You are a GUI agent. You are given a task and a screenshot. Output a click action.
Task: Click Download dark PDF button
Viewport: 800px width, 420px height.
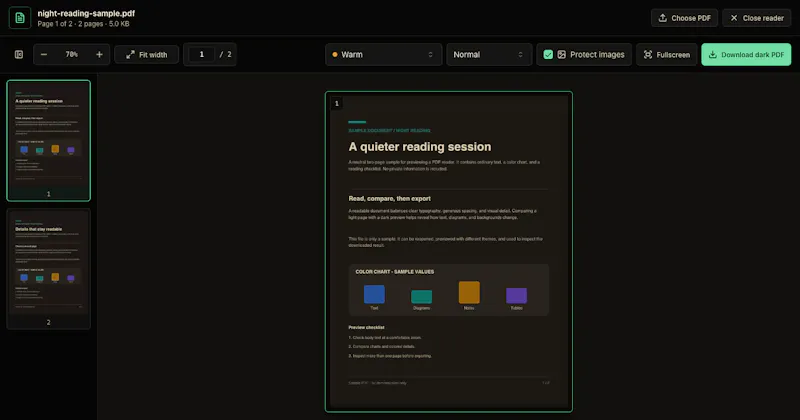click(746, 55)
